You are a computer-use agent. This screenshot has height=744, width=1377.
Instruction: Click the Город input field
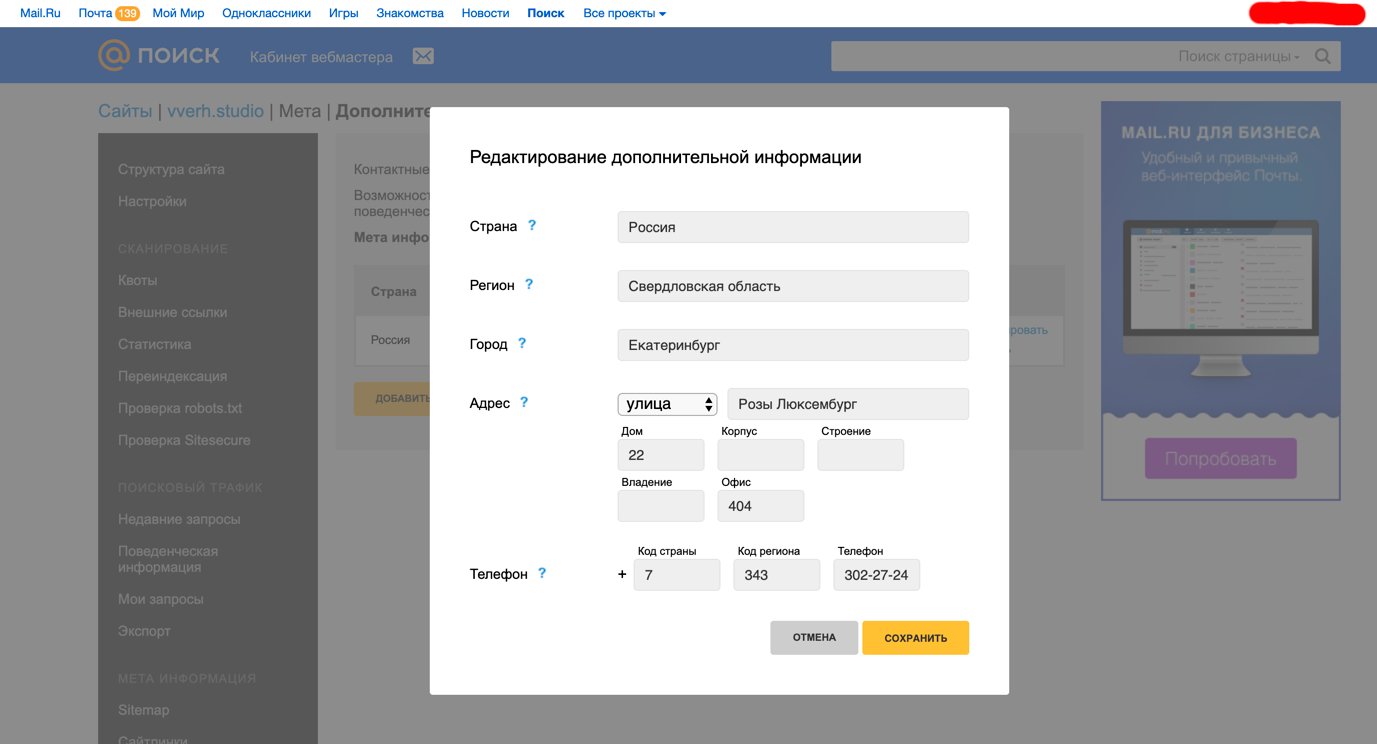point(793,345)
